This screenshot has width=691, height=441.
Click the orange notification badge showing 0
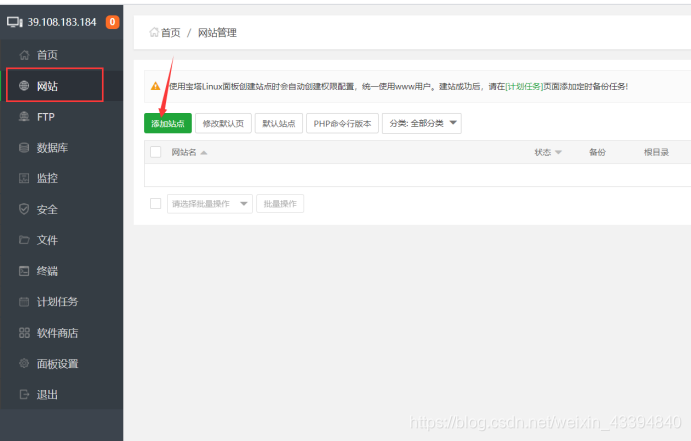click(112, 22)
